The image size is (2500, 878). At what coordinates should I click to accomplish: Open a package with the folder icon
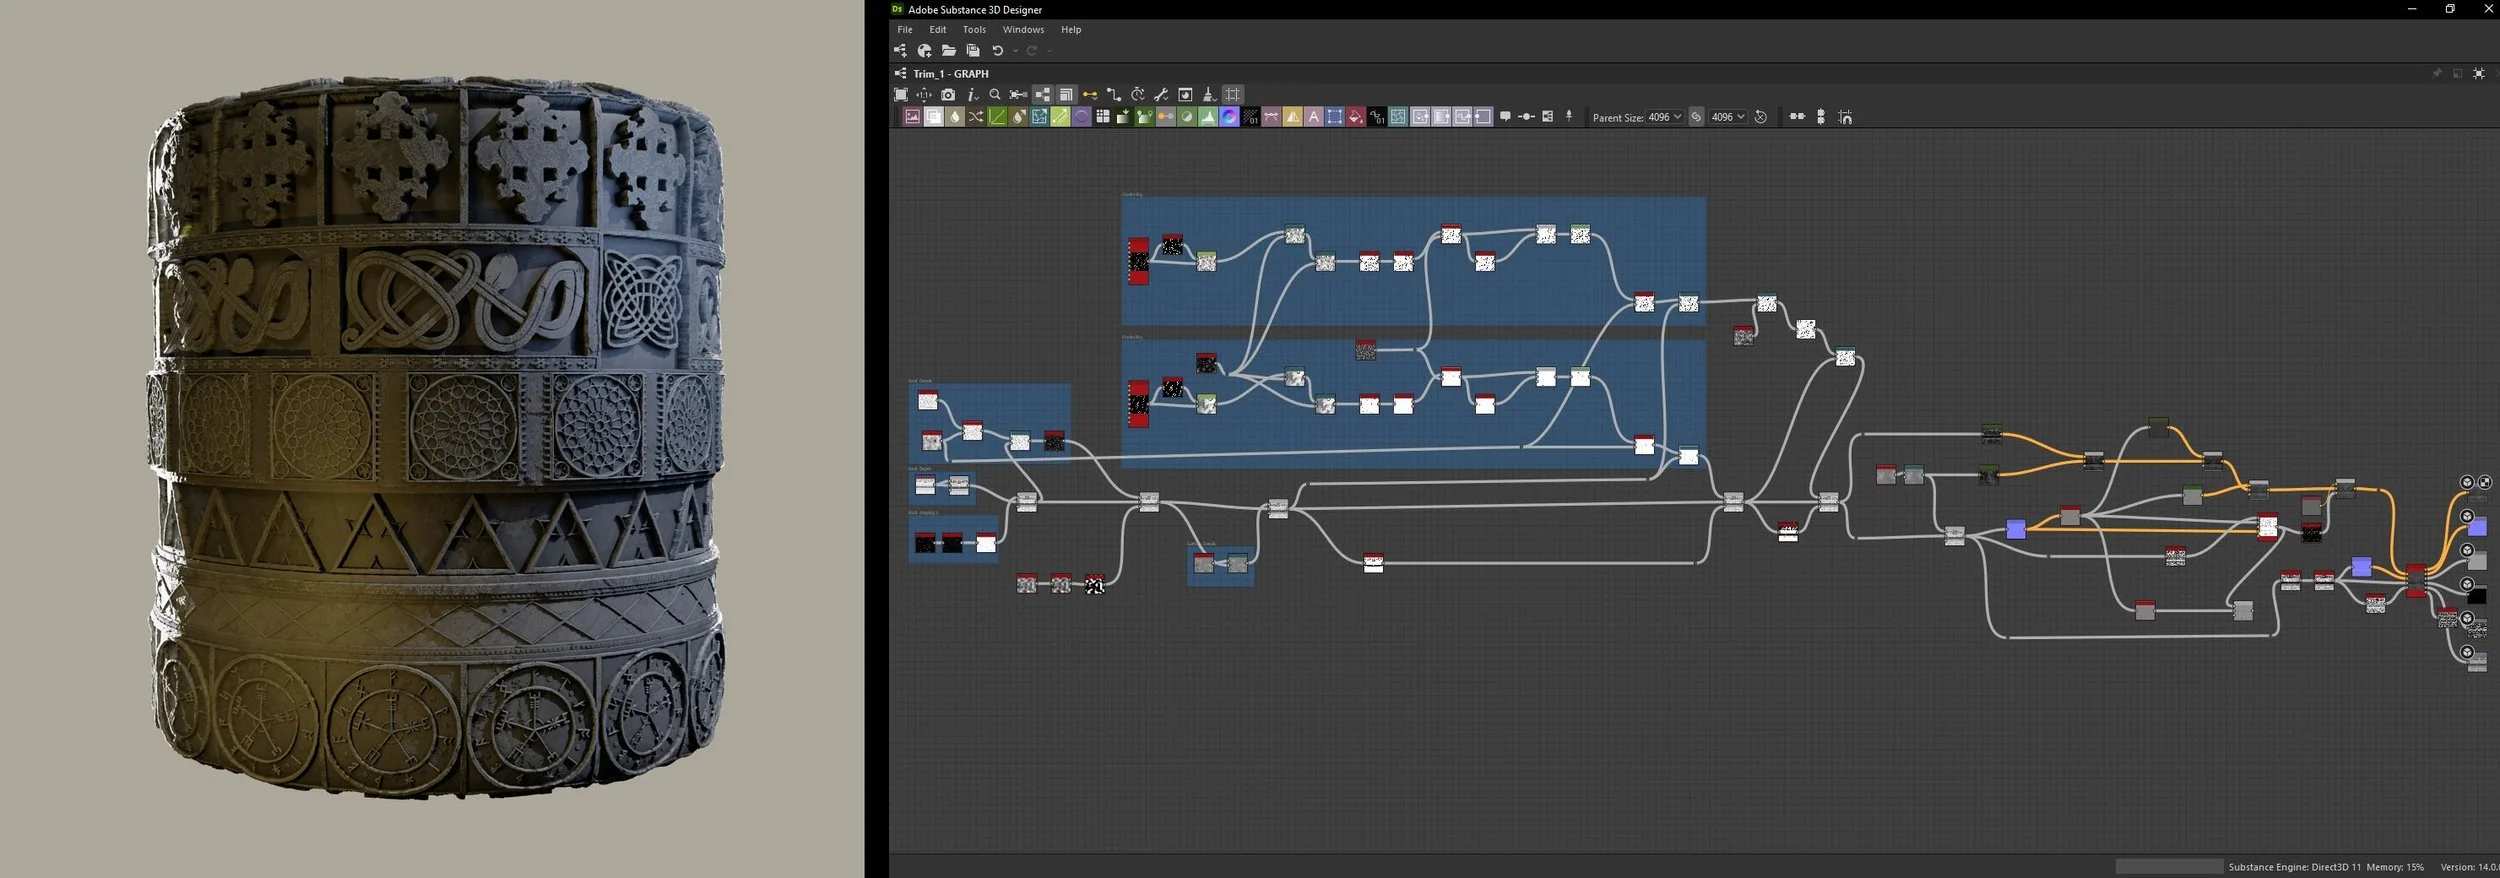click(949, 50)
